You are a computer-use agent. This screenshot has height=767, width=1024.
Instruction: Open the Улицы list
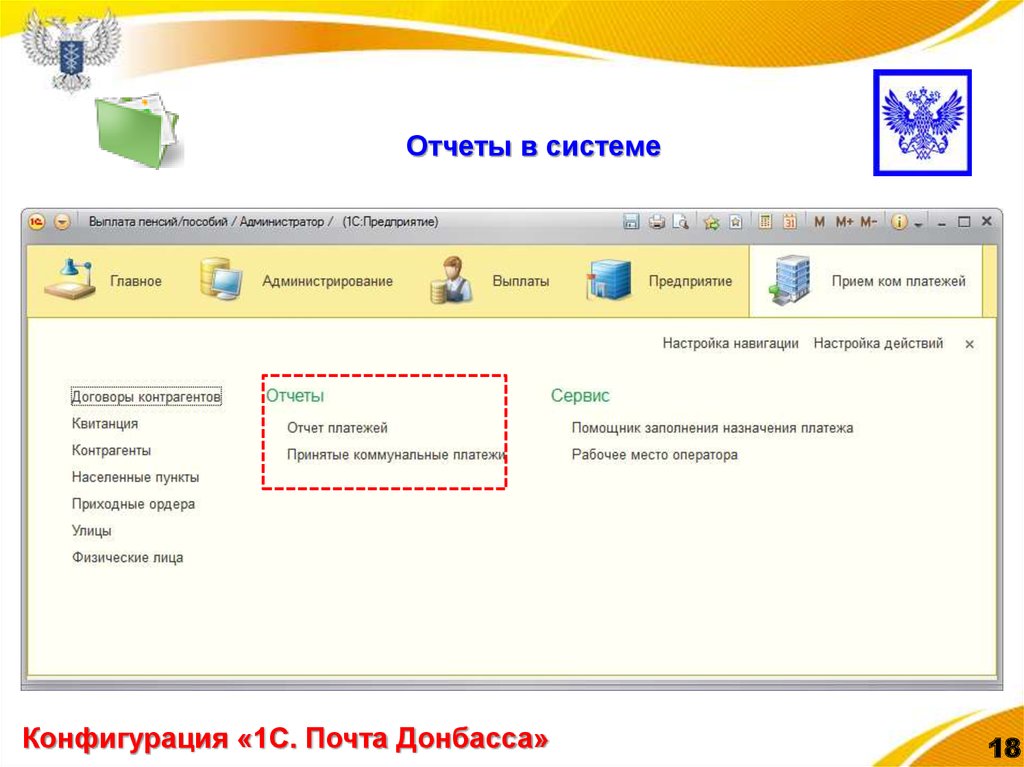(91, 530)
